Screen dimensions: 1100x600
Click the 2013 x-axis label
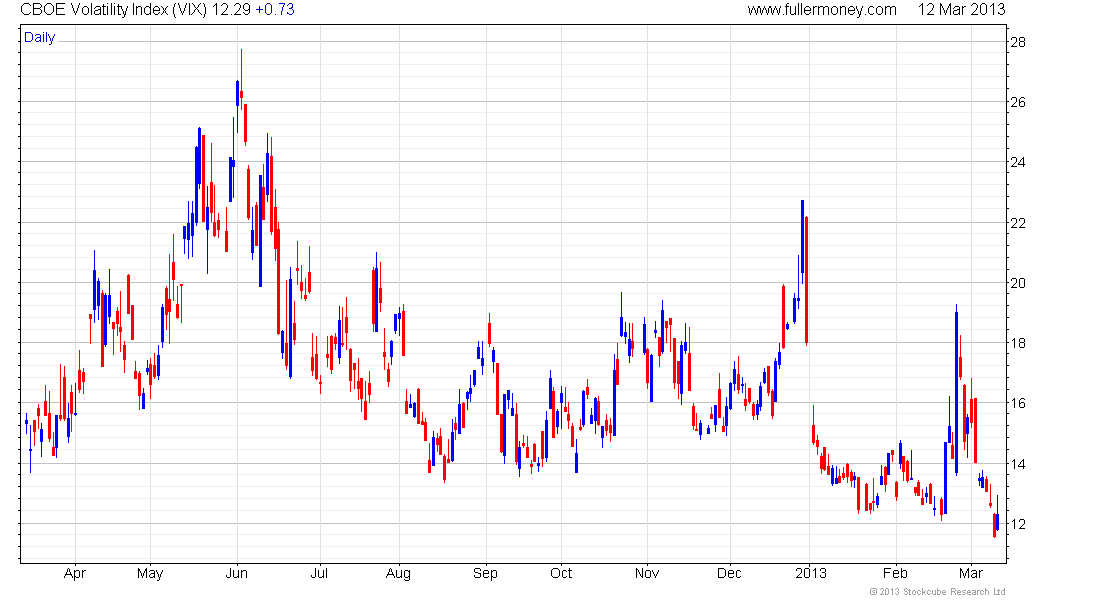coord(810,573)
